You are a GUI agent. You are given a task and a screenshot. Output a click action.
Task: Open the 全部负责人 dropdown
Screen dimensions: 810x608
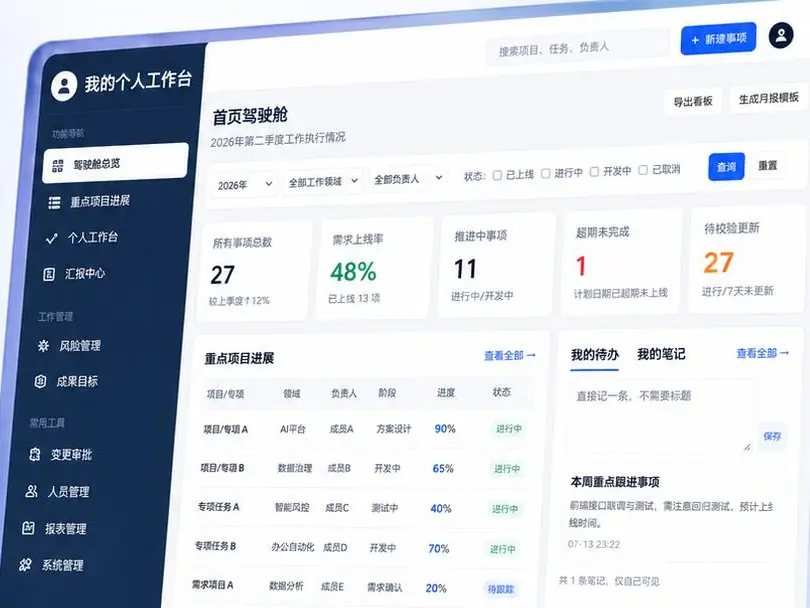[x=408, y=179]
